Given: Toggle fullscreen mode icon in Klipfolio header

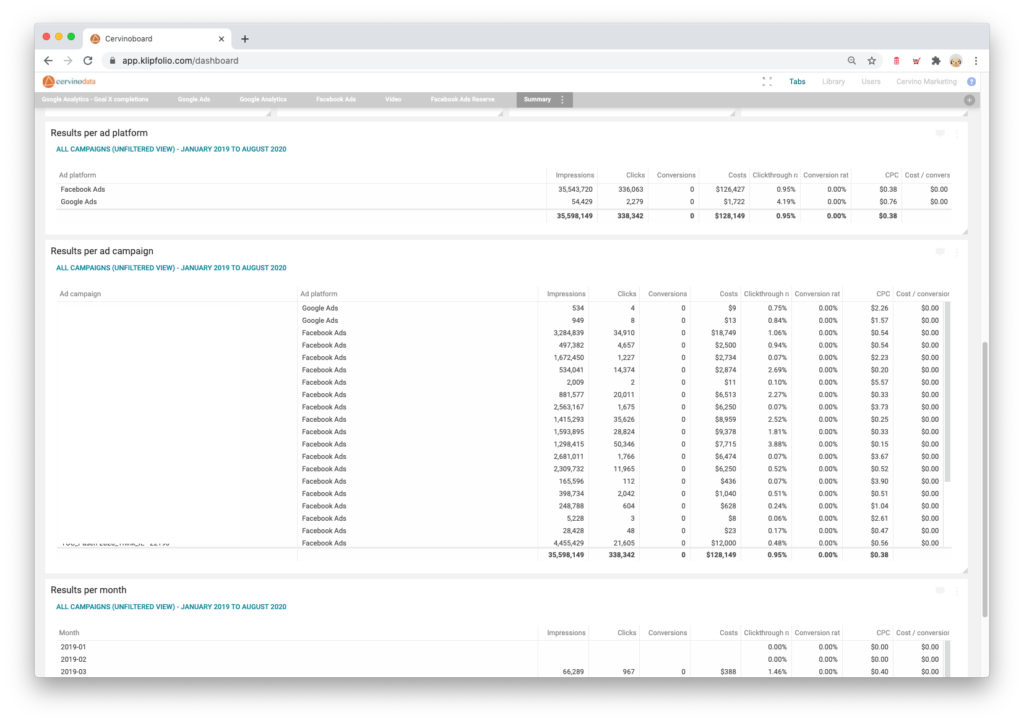Looking at the screenshot, I should (767, 81).
